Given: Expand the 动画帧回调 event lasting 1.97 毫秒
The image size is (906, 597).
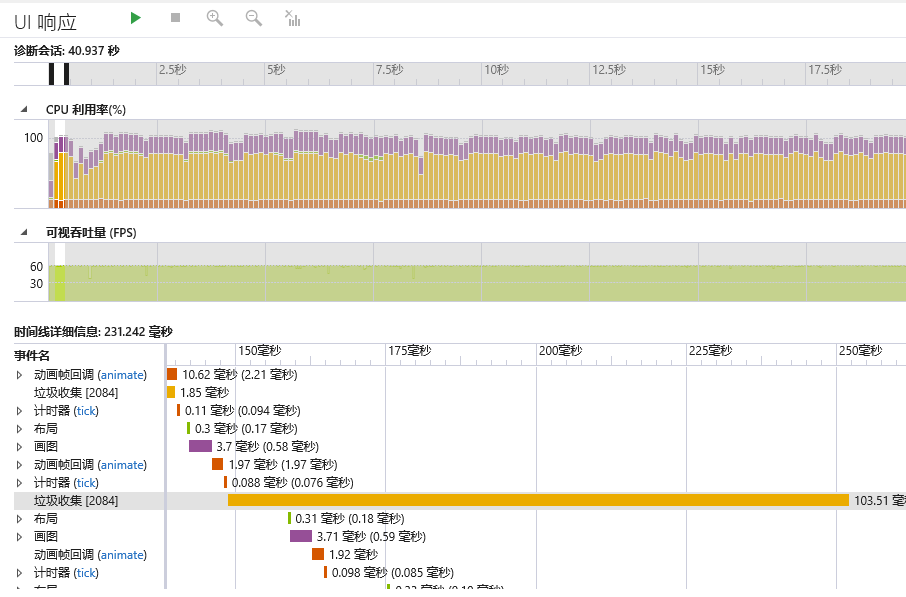Looking at the screenshot, I should pos(20,465).
